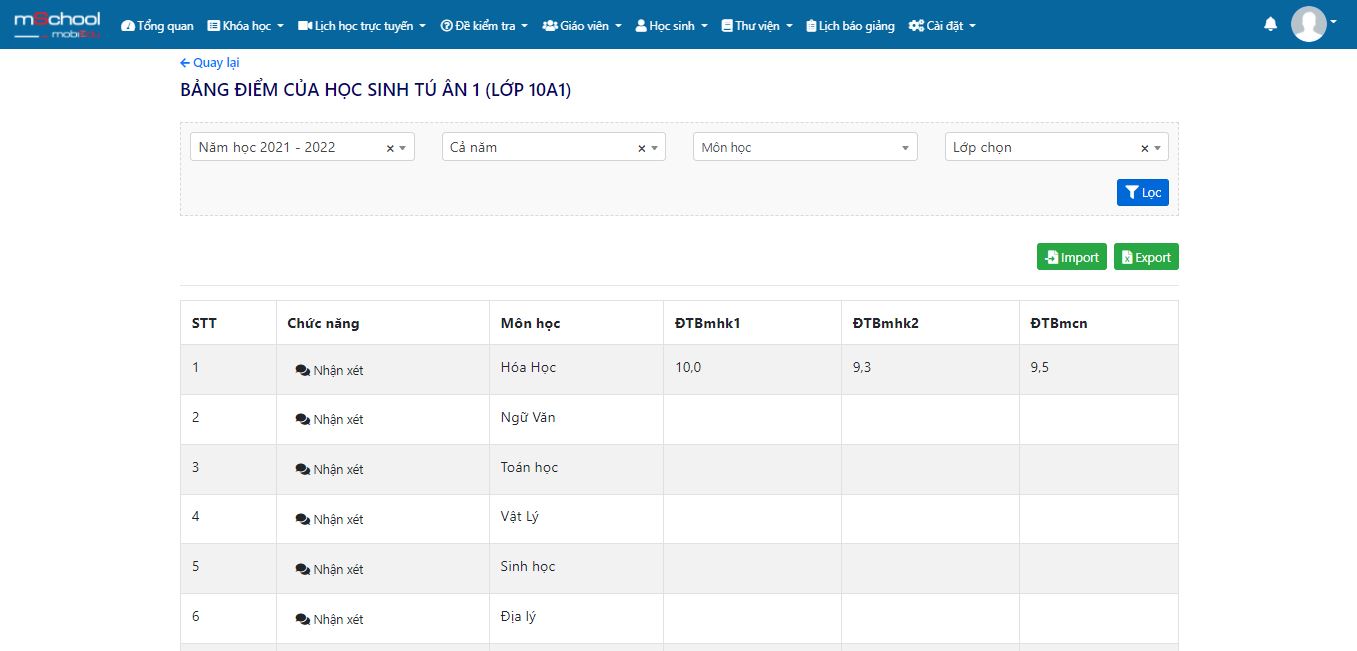
Task: Open the notification bell
Action: [1271, 24]
